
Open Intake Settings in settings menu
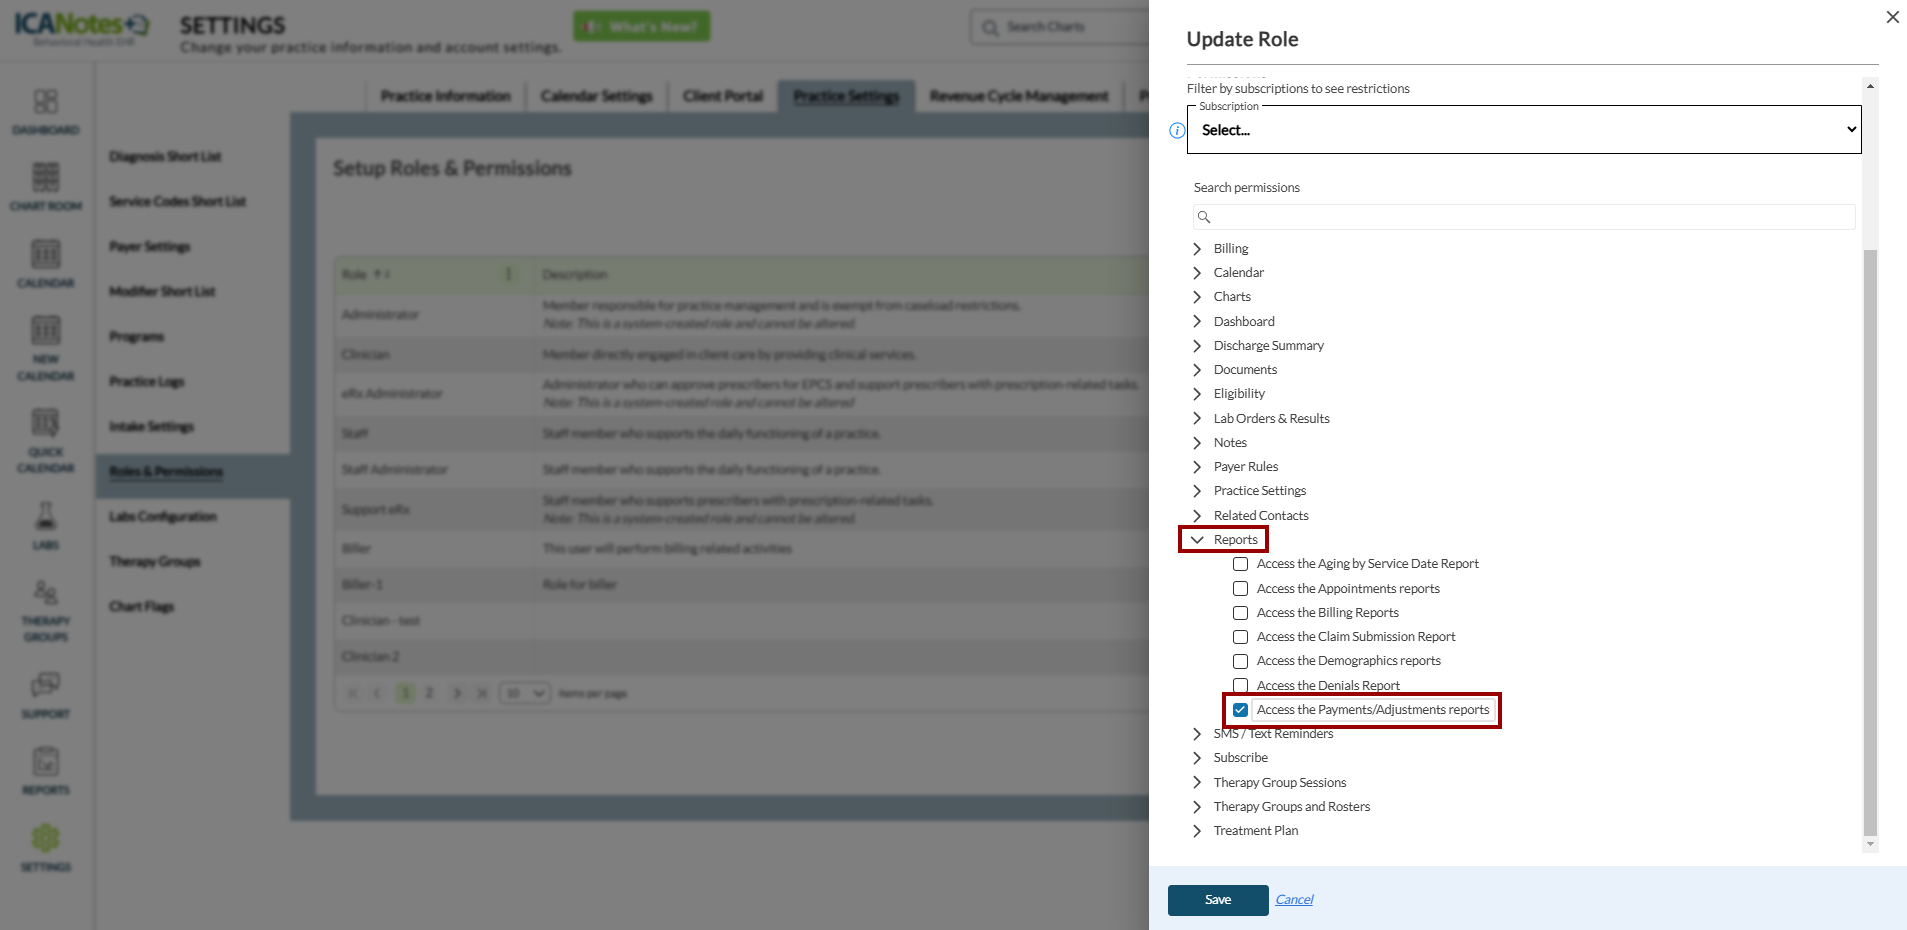[x=152, y=427]
